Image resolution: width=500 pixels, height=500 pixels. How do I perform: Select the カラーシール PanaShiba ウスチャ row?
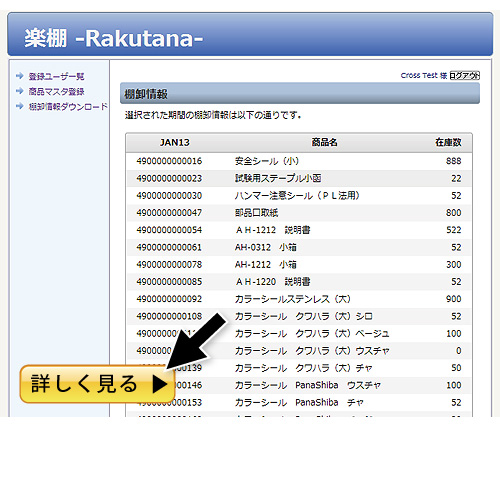click(299, 385)
